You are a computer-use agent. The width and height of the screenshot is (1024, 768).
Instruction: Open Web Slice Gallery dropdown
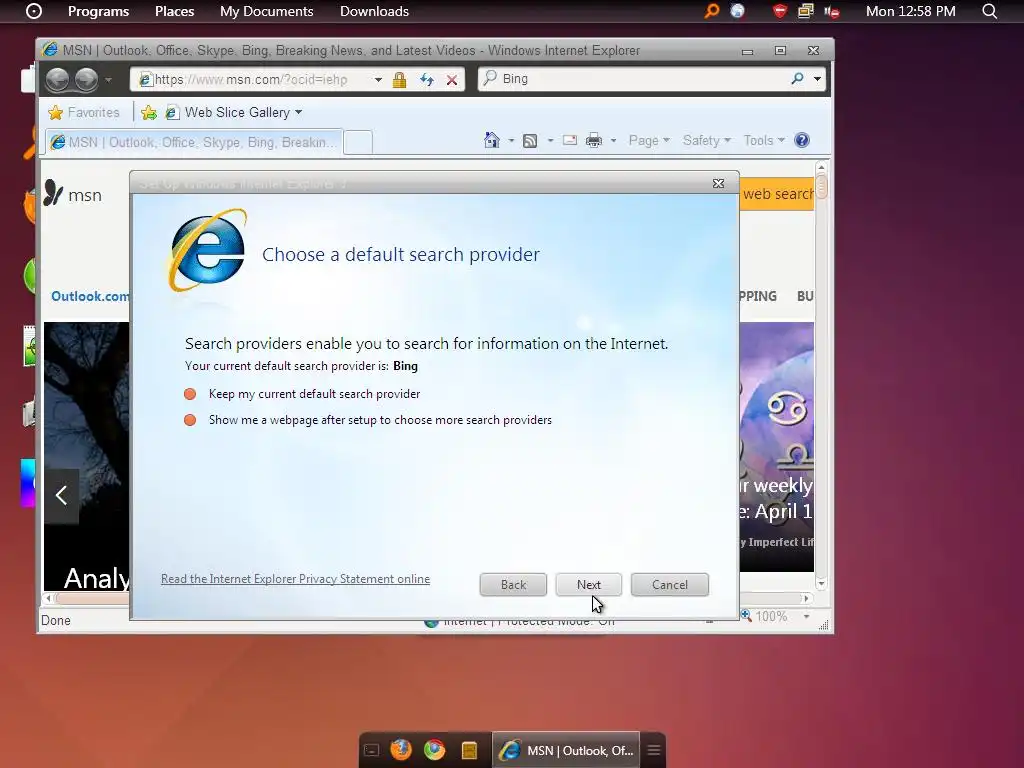pyautogui.click(x=234, y=112)
